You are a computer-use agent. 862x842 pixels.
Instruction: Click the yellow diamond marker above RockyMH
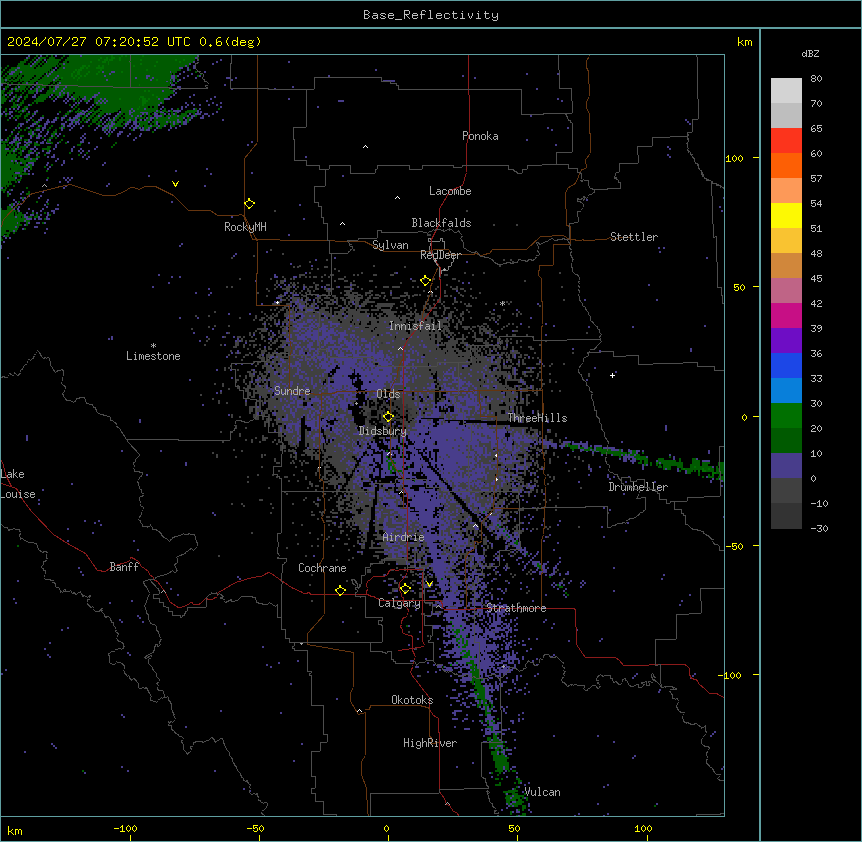pyautogui.click(x=250, y=204)
